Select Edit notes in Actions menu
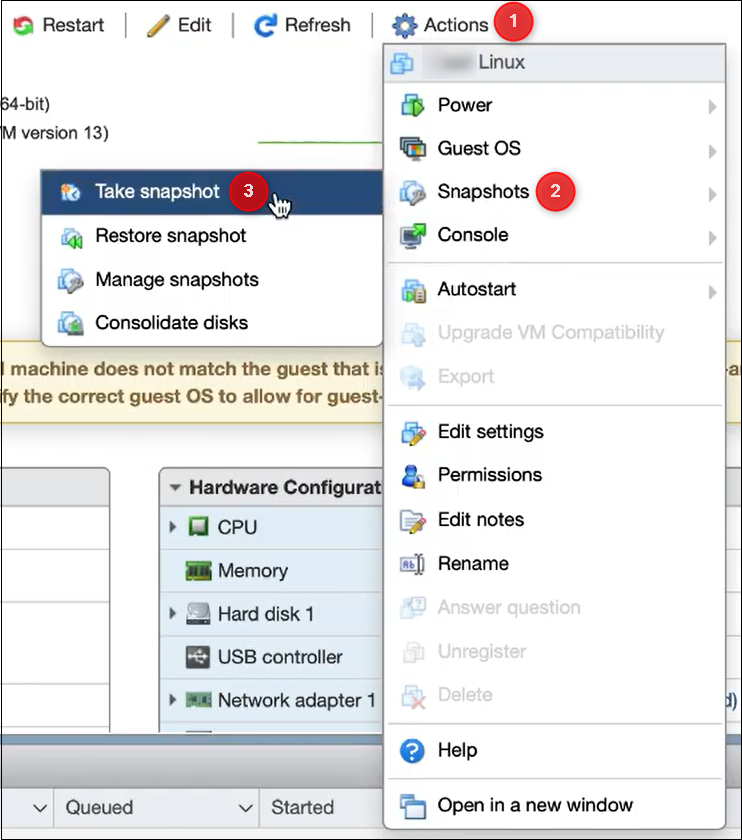The image size is (742, 840). coord(554,520)
